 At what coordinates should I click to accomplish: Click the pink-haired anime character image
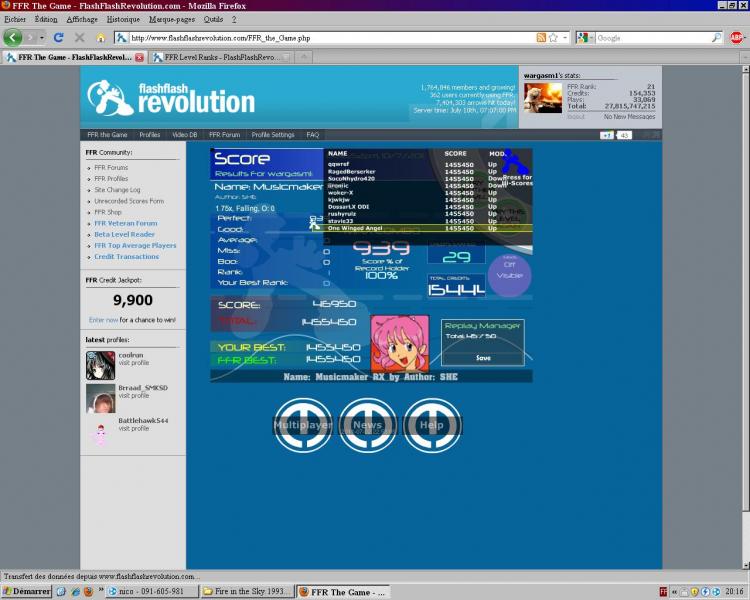coord(400,342)
